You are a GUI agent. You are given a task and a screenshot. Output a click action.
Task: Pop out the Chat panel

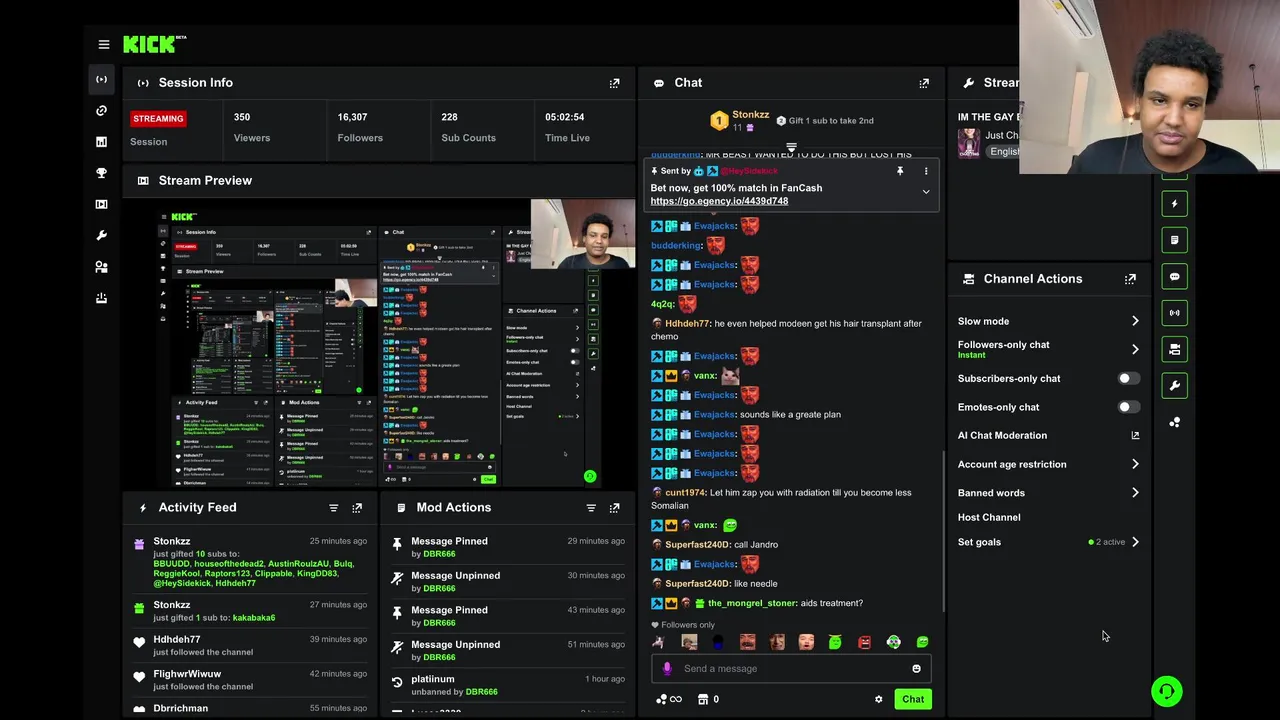[924, 83]
